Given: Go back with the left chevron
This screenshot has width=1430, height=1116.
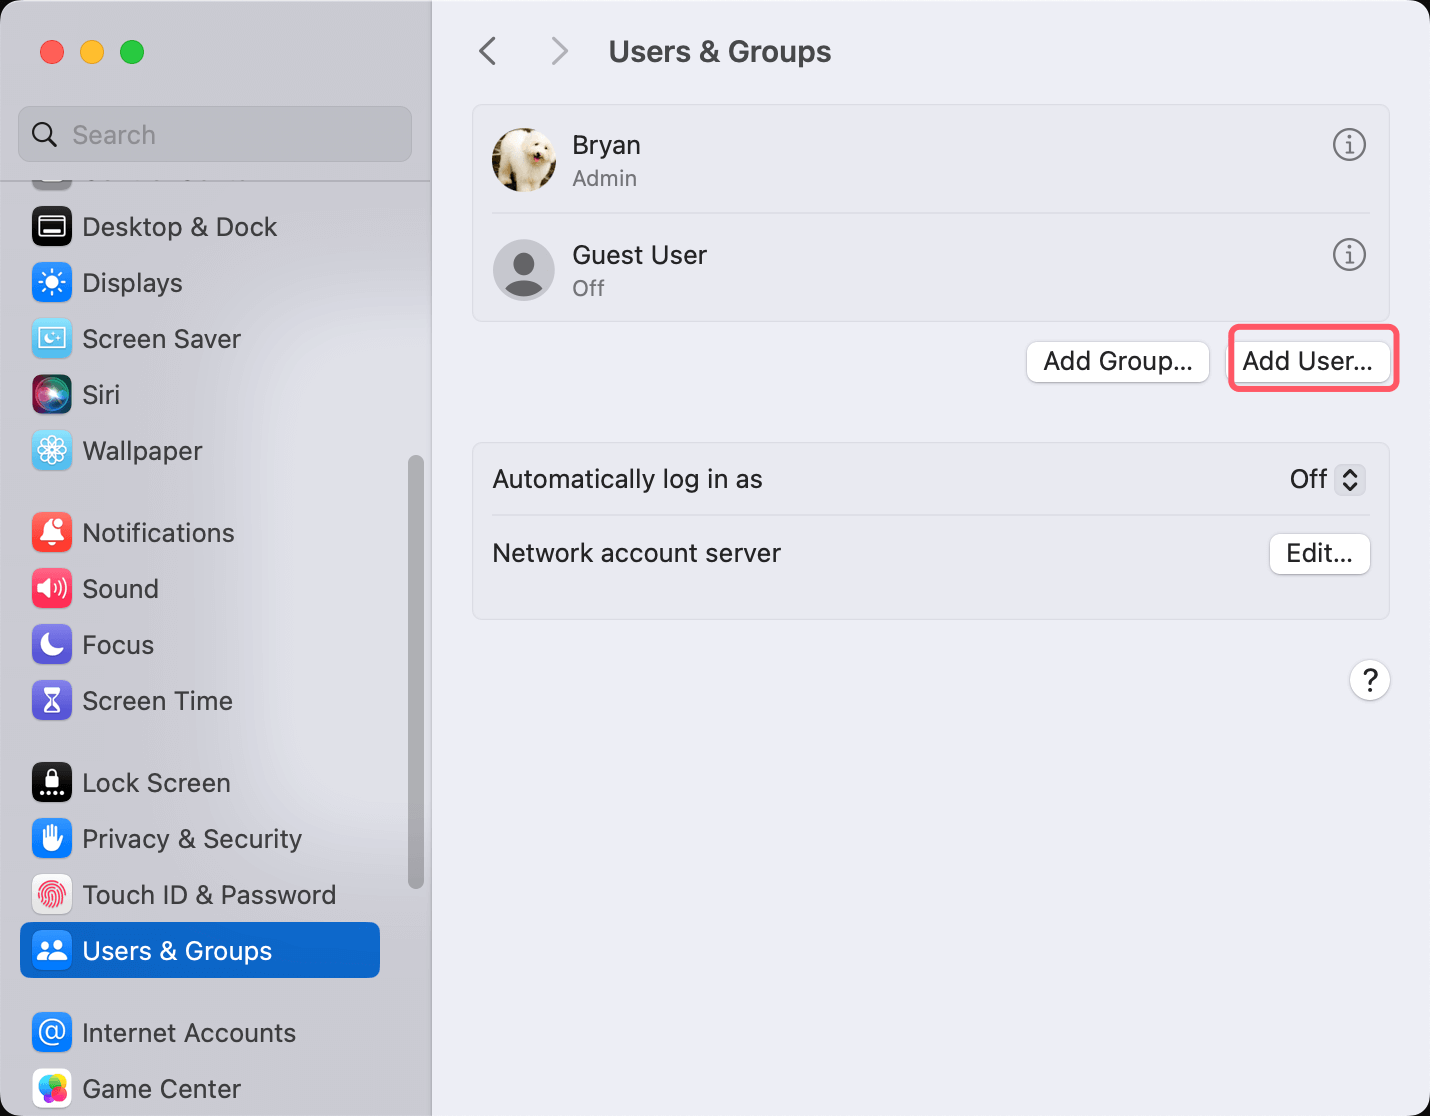Looking at the screenshot, I should pos(488,51).
